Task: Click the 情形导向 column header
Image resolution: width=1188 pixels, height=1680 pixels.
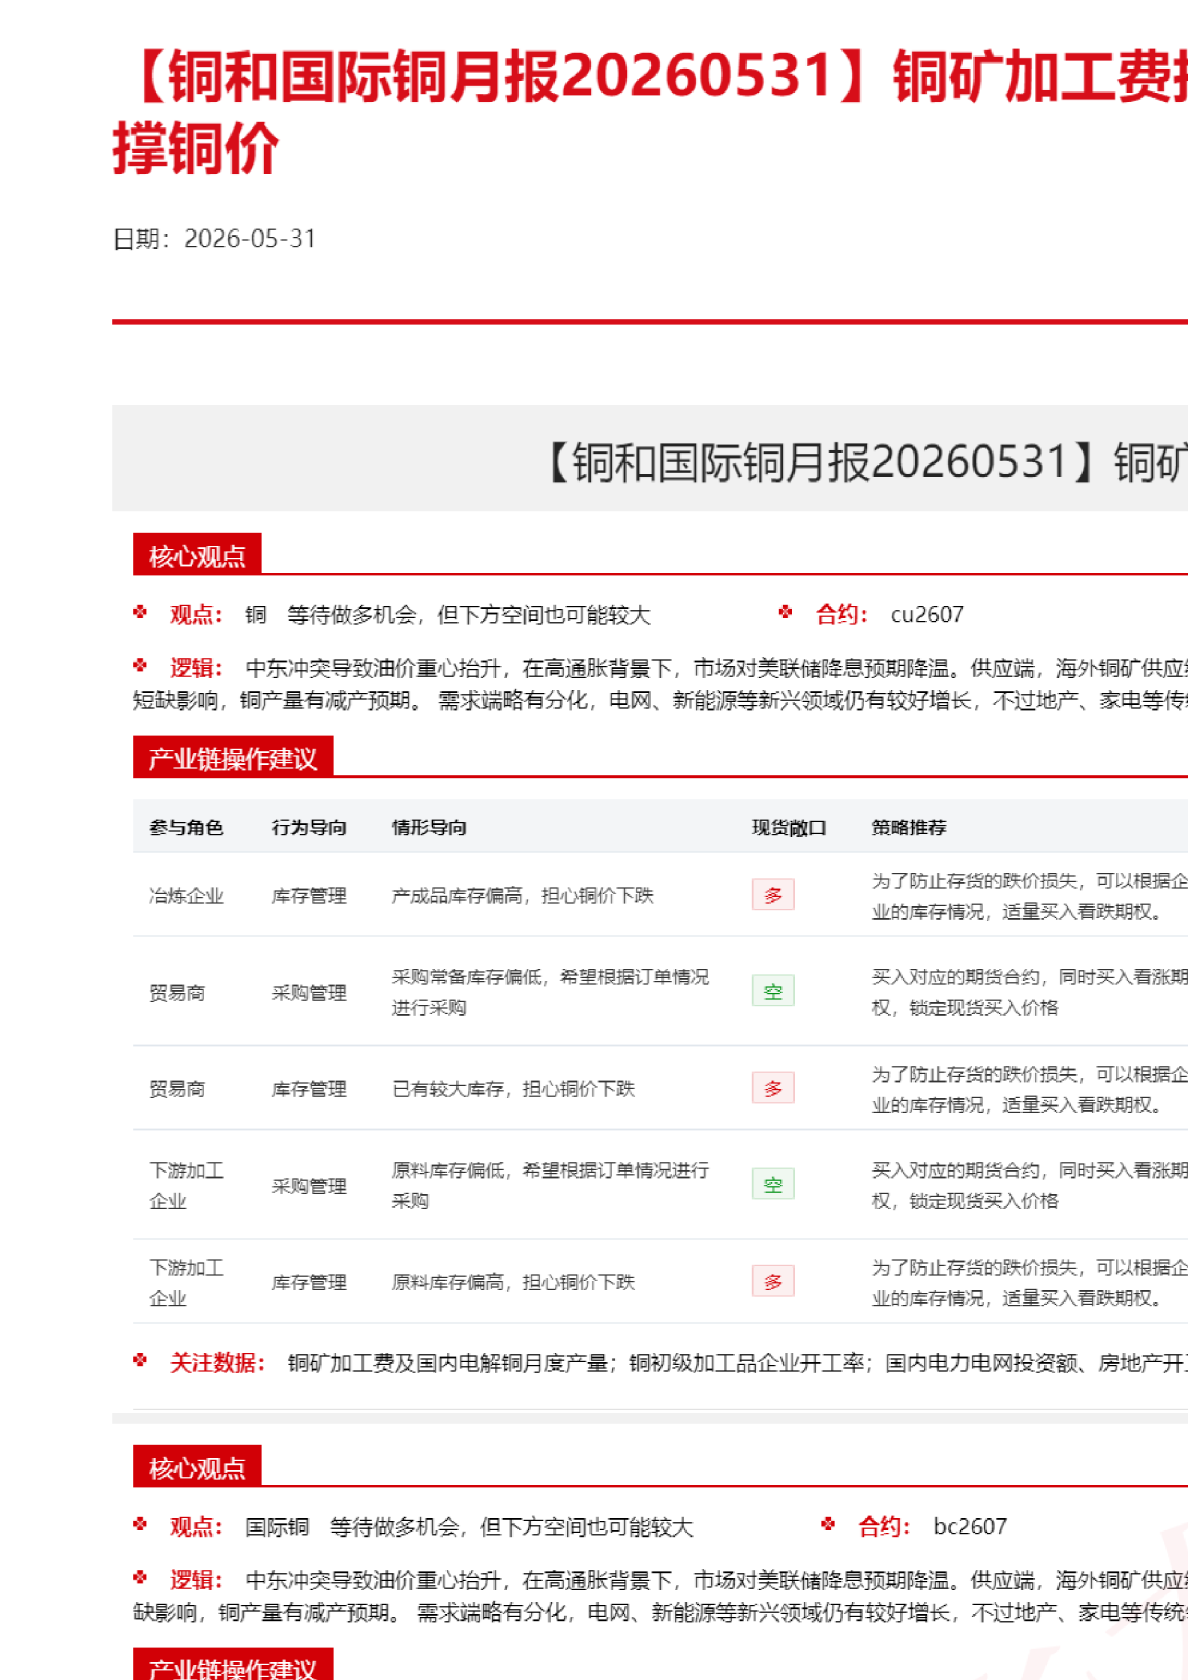Action: point(429,827)
